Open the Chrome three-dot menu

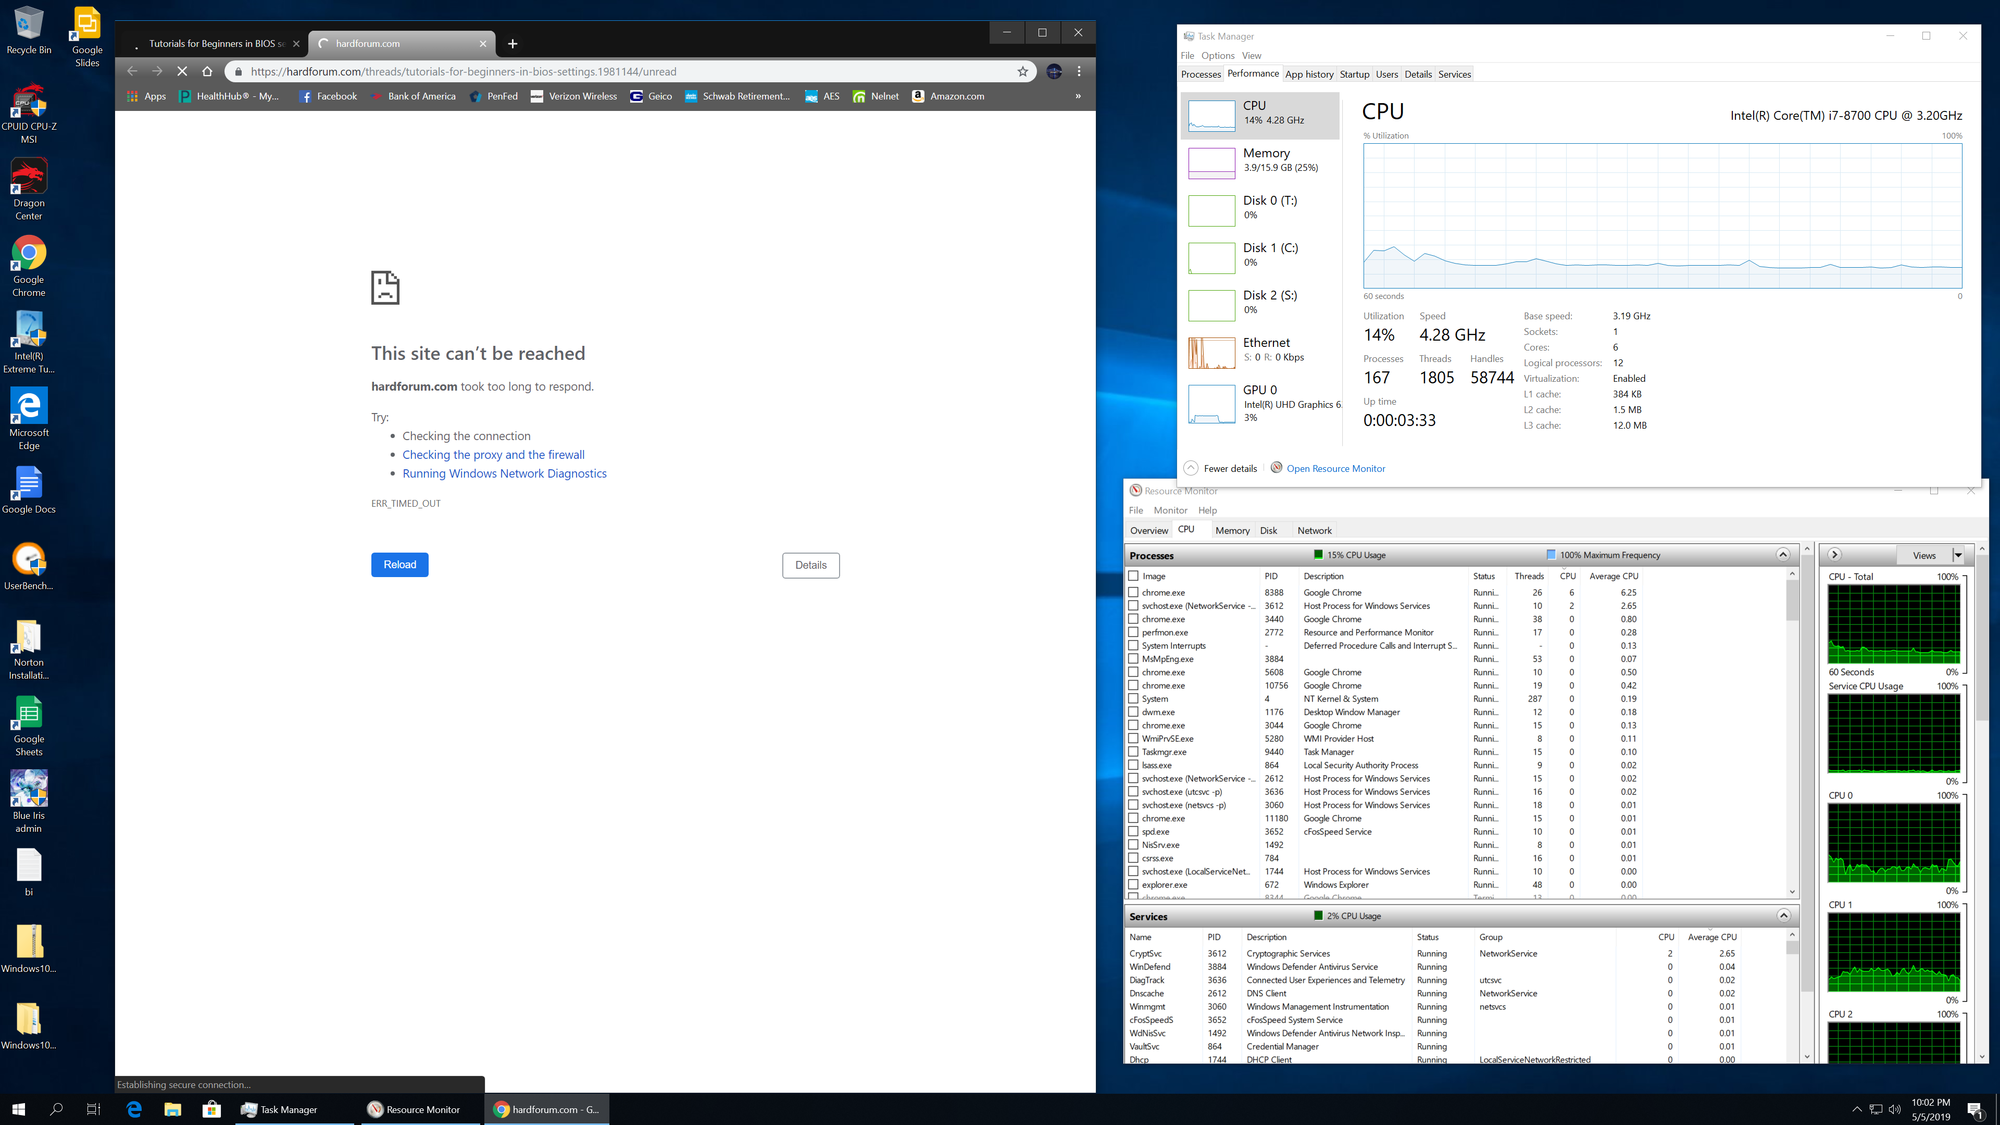[1079, 71]
